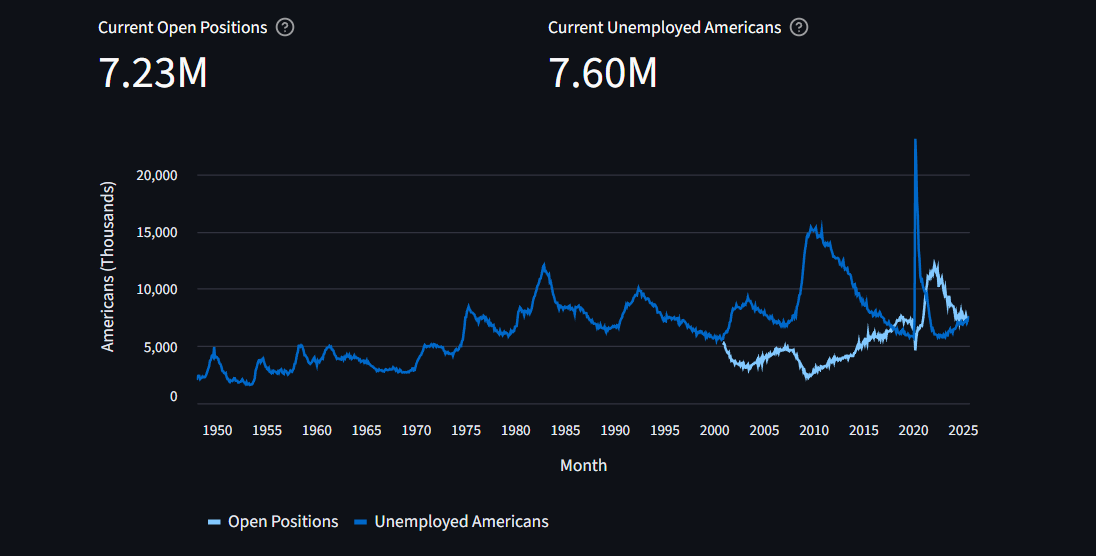Click the 1985 x-axis year label

(x=565, y=430)
